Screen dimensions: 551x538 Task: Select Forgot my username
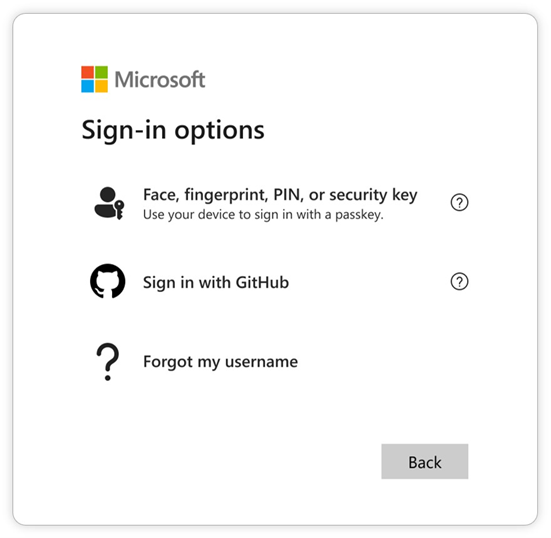[279, 362]
